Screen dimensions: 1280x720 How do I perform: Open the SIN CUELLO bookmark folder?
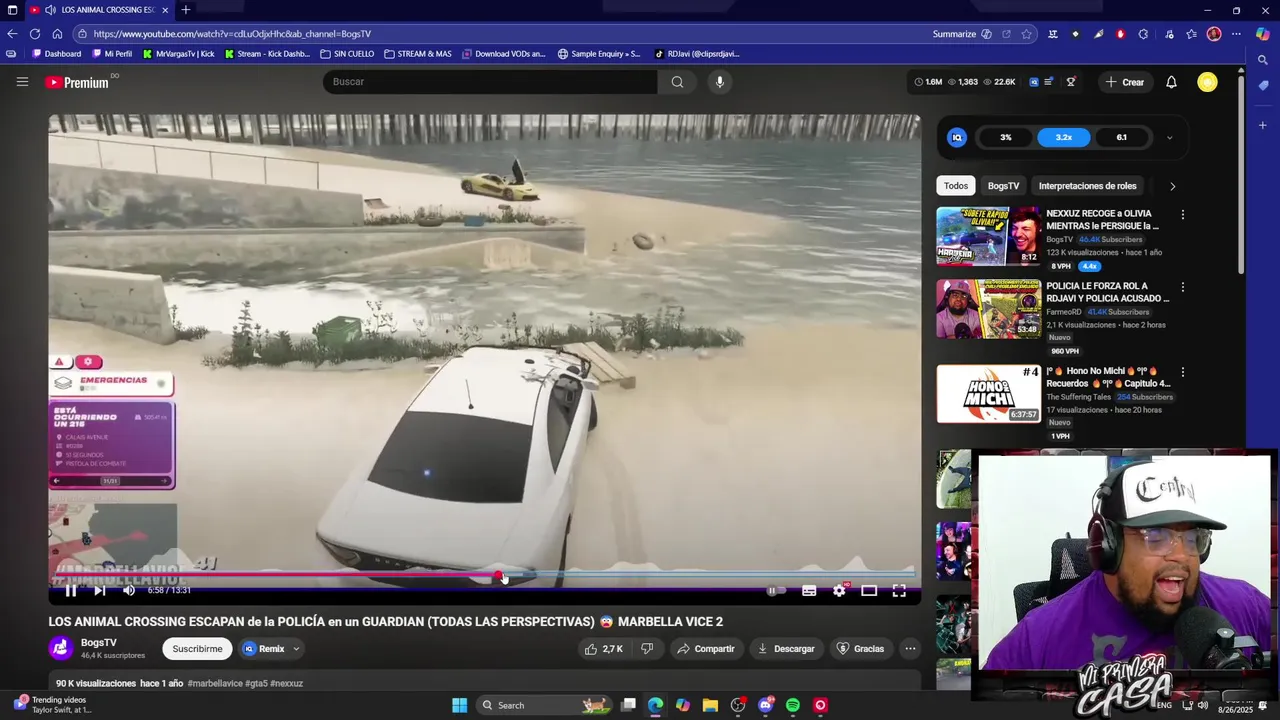[x=347, y=54]
